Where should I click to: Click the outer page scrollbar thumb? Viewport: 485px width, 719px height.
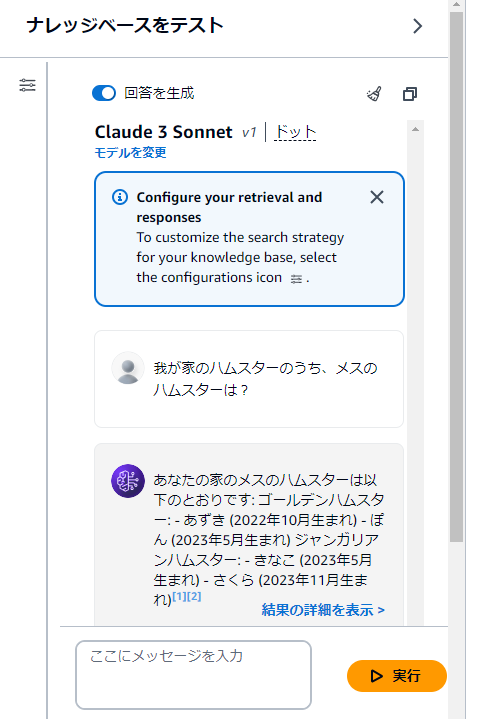click(x=456, y=277)
